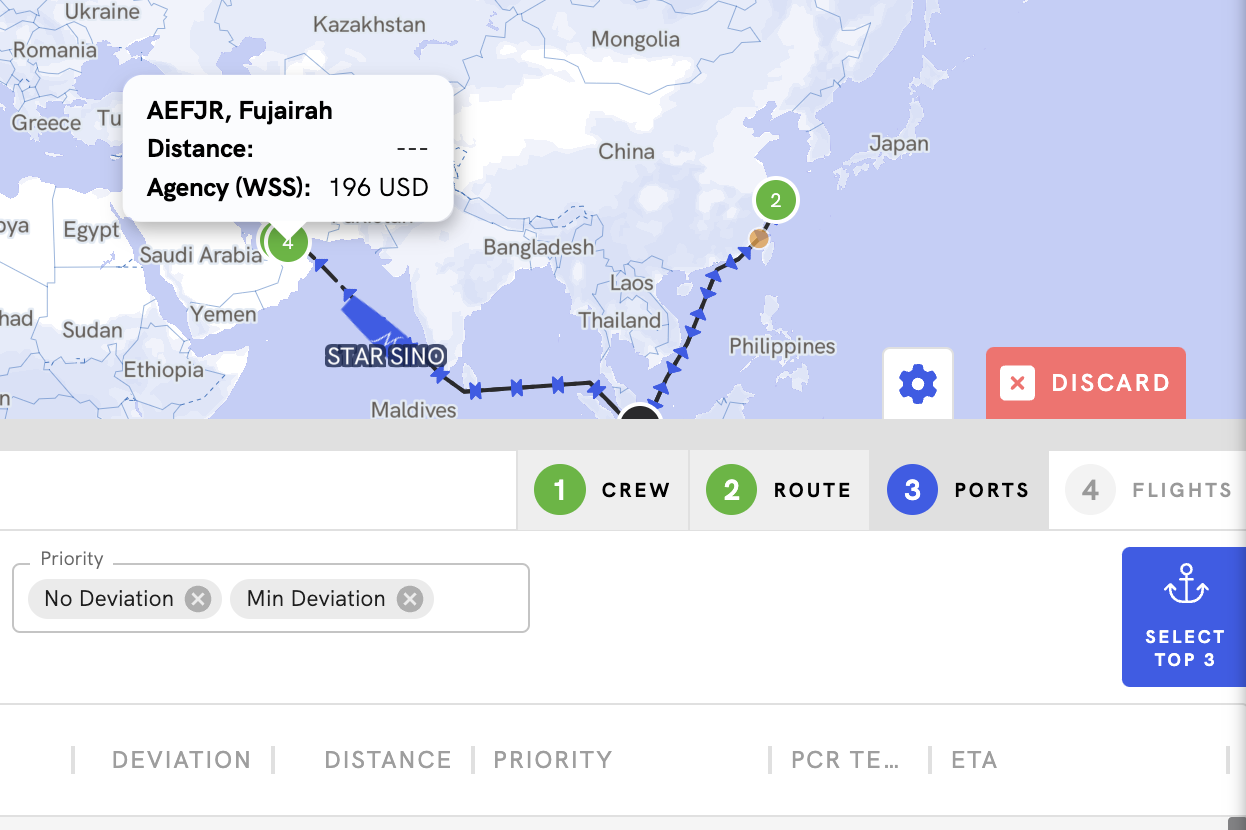Click port marker 2 near China coast
This screenshot has height=830, width=1246.
point(775,201)
